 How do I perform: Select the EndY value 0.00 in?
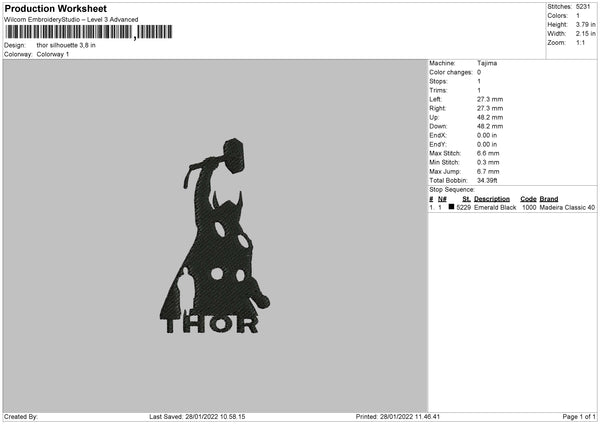[487, 144]
